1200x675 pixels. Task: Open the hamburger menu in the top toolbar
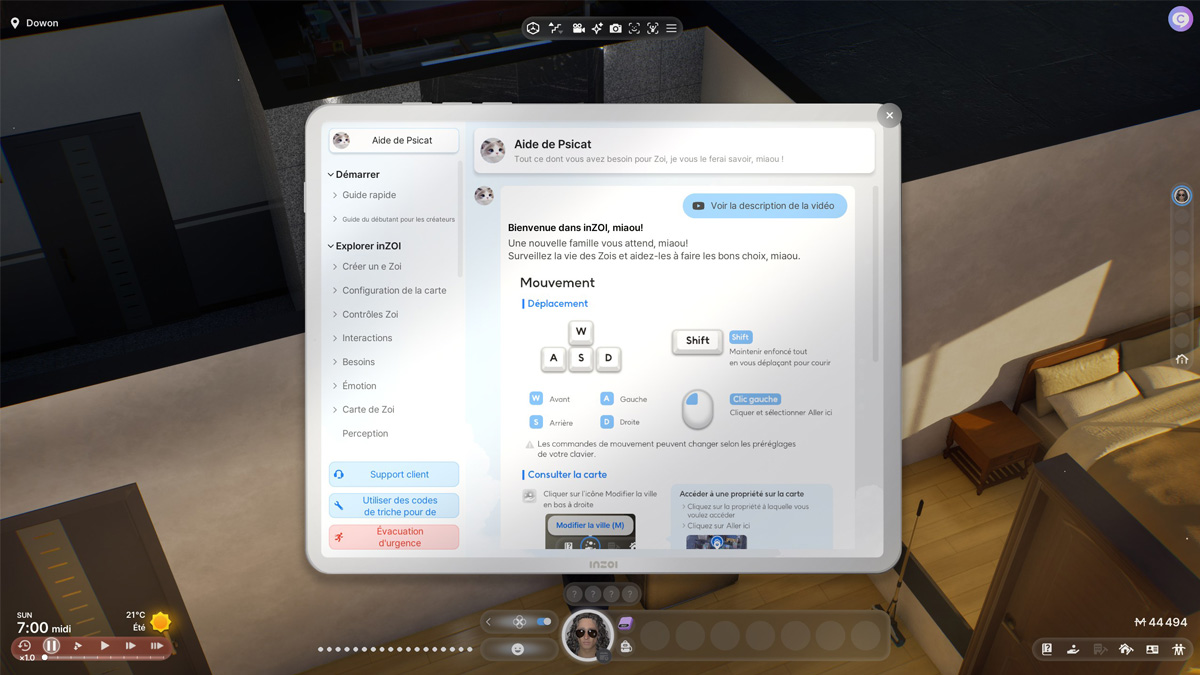671,28
